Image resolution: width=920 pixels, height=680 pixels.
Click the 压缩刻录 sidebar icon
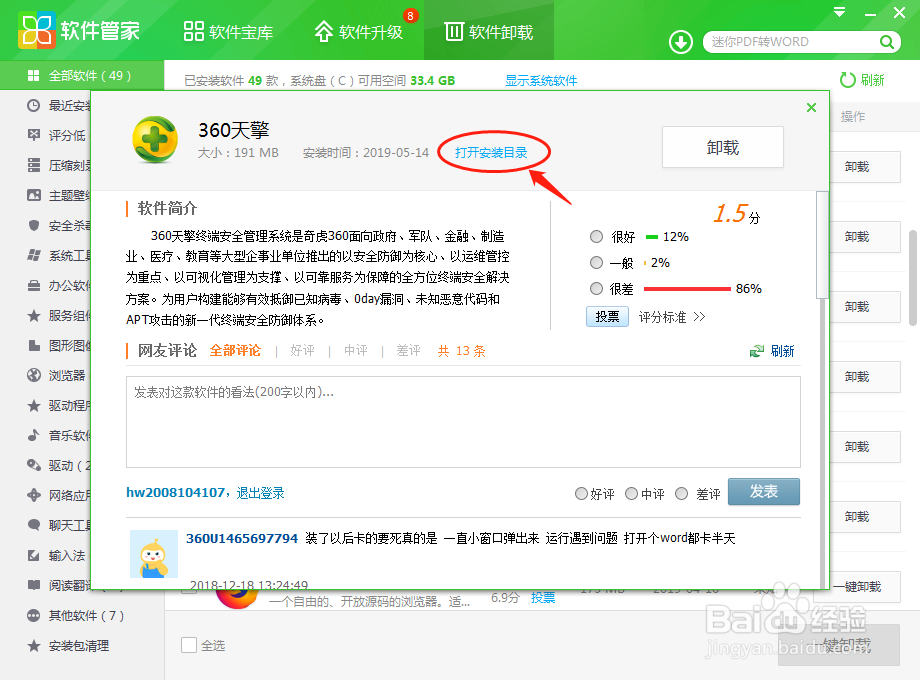tap(33, 165)
